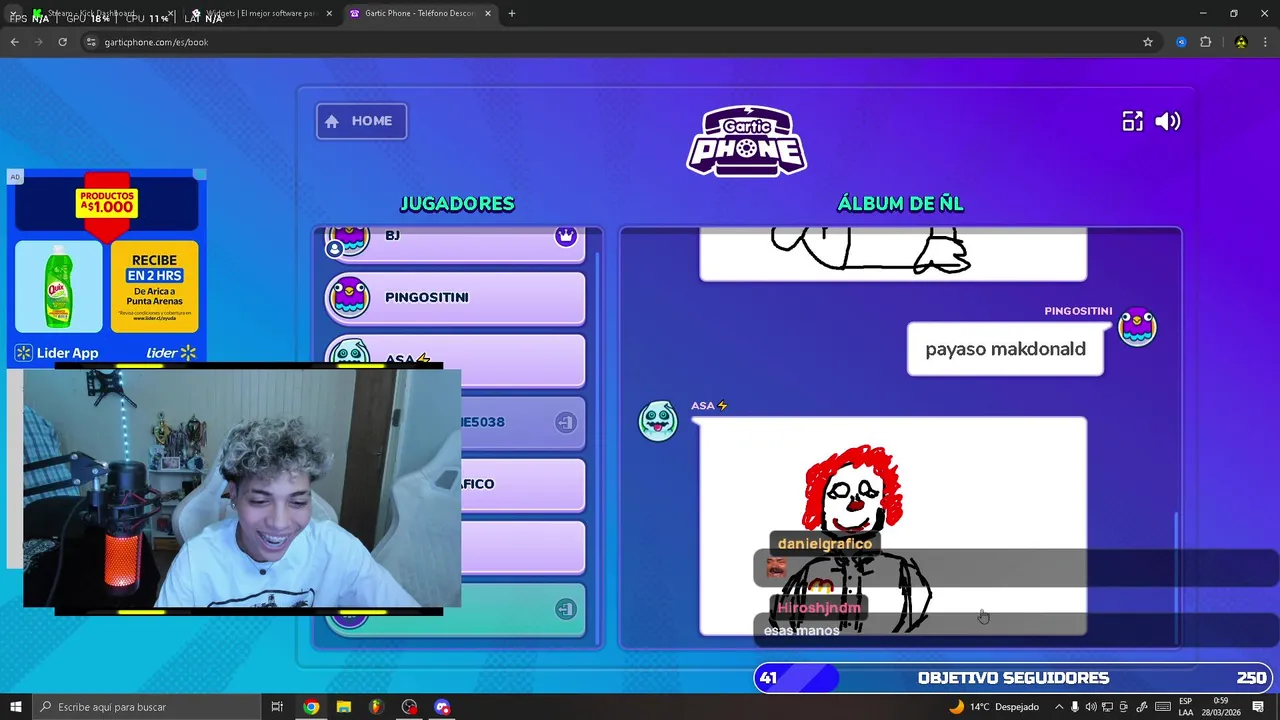Click the 'RECIBE EN 2 HRS' ad tile

pyautogui.click(x=154, y=286)
